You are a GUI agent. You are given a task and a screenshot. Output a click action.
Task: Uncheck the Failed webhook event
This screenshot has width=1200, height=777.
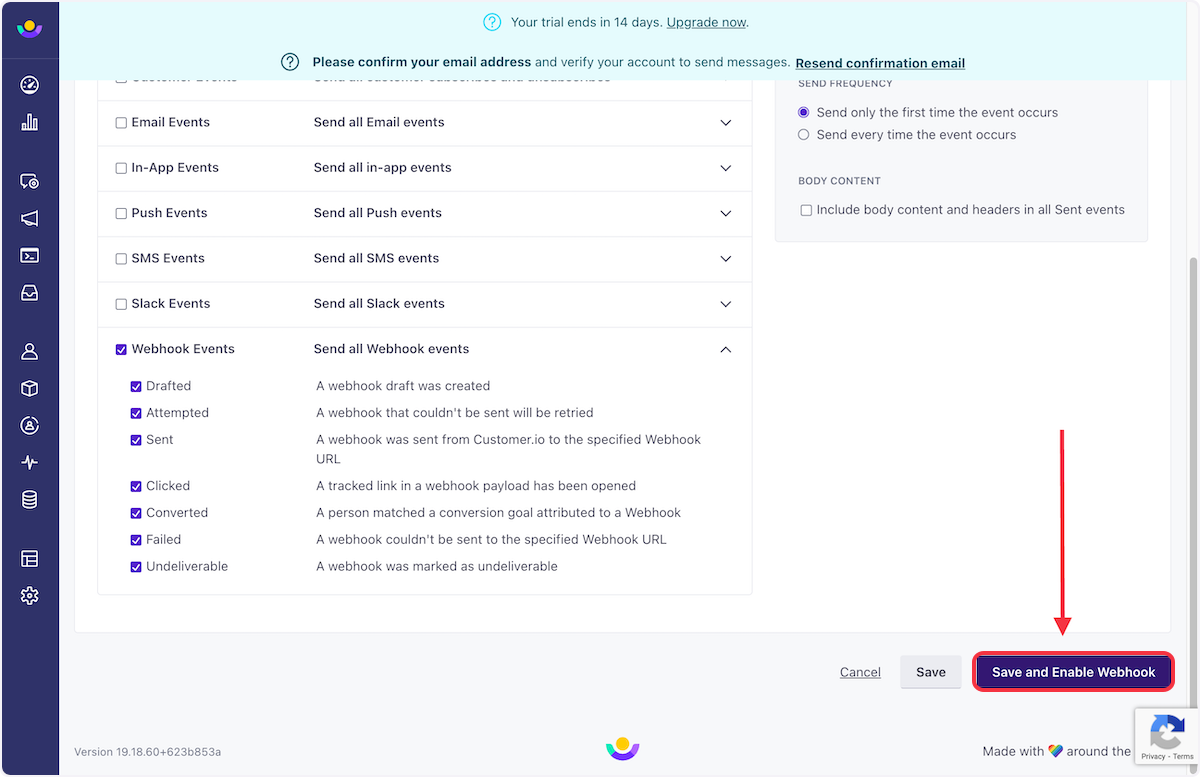point(136,540)
